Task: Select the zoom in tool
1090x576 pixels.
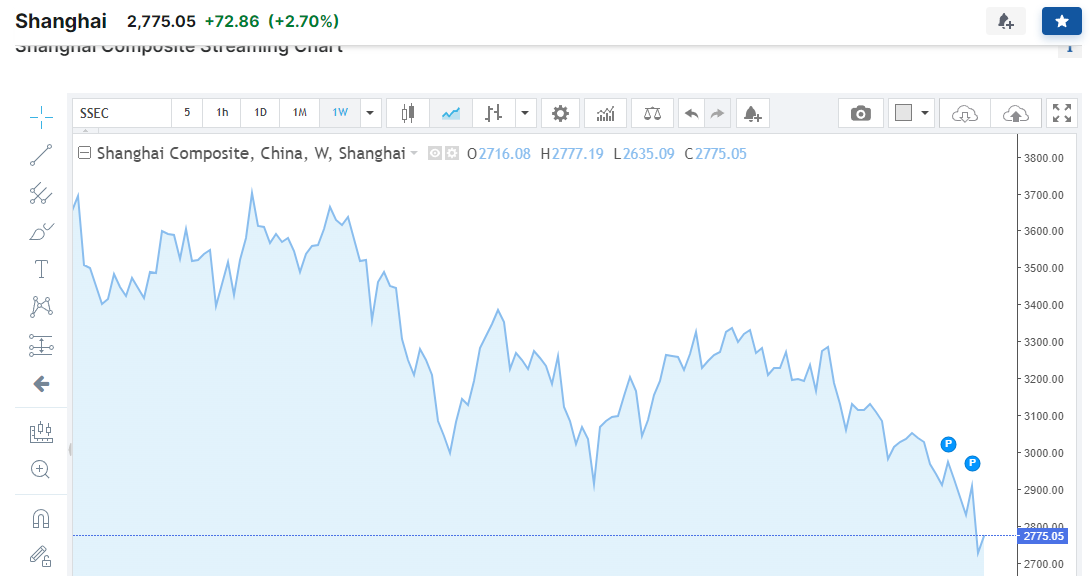Action: [x=41, y=470]
